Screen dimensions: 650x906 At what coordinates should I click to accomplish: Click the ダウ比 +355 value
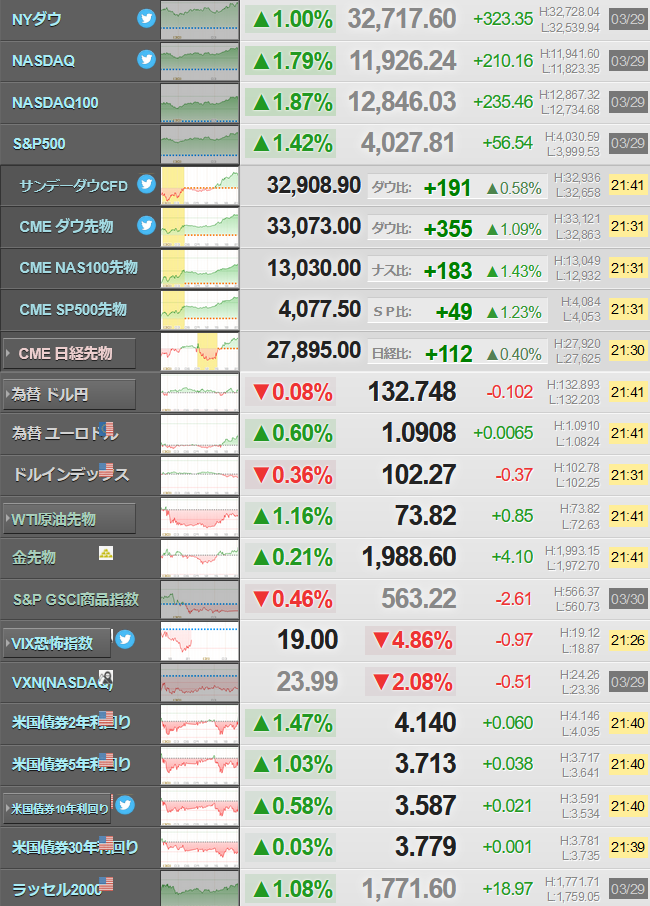pos(448,229)
